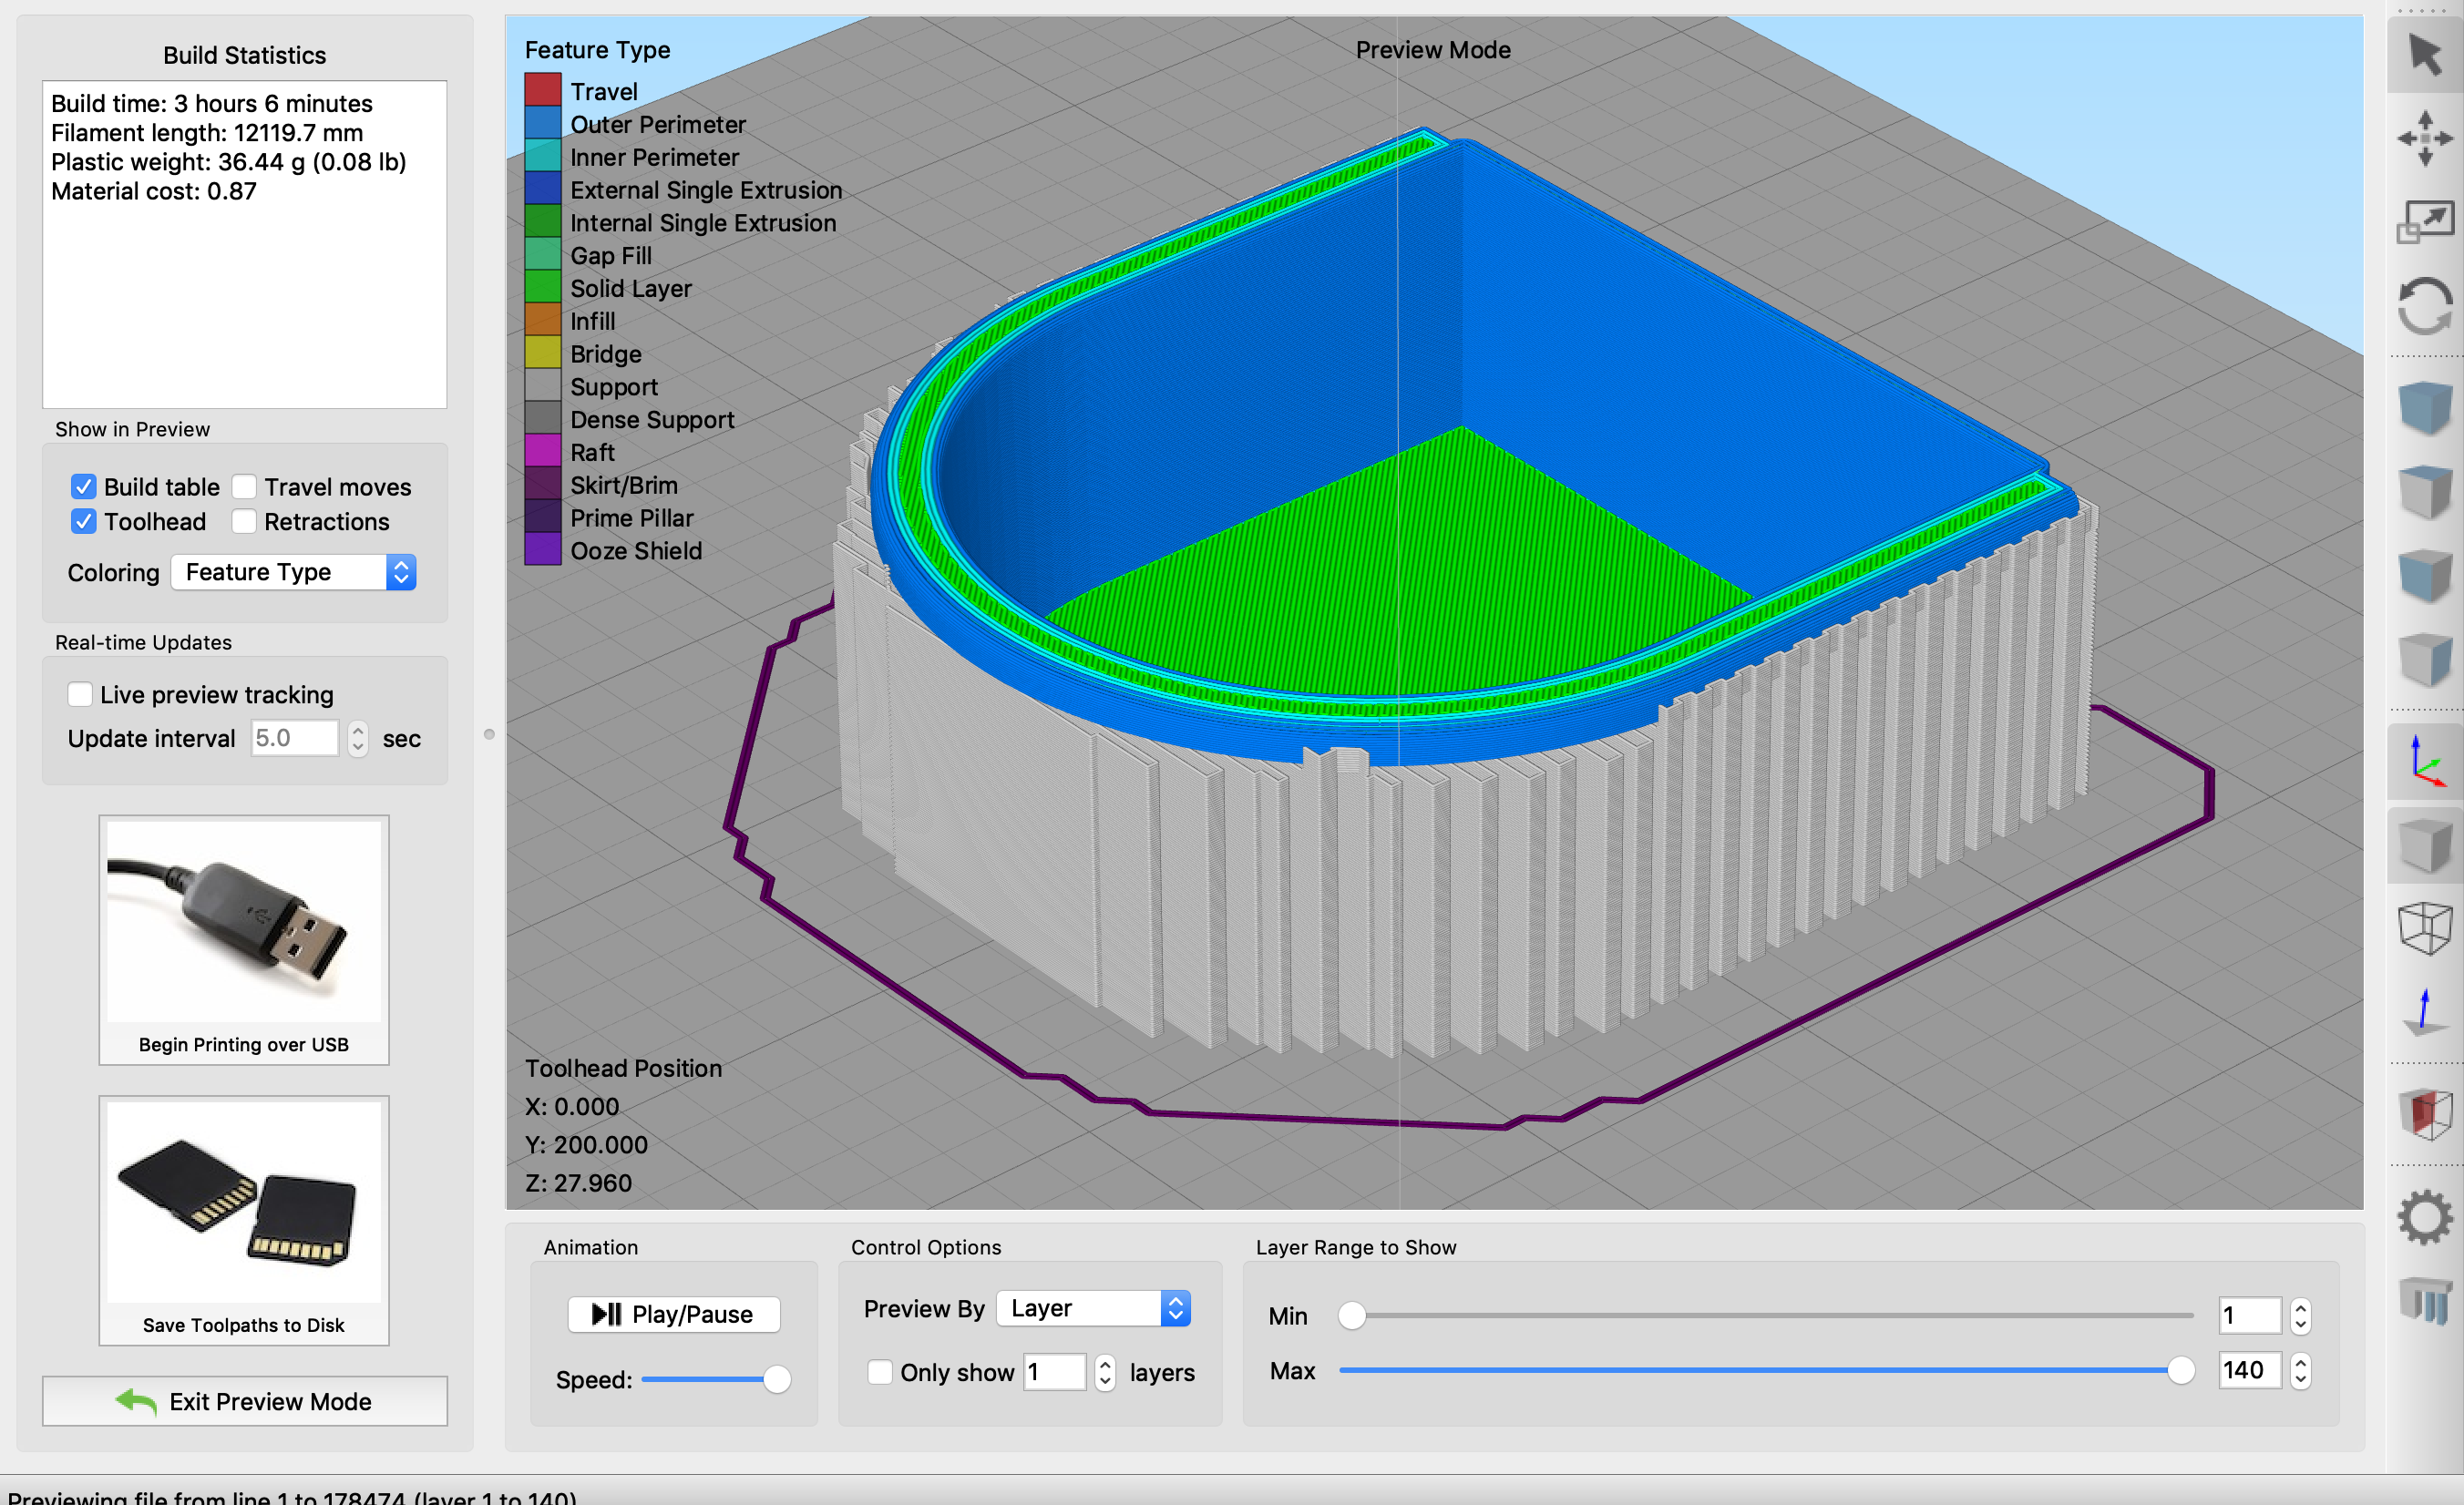Check the Only show layers checkbox
This screenshot has height=1505, width=2464.
(880, 1372)
